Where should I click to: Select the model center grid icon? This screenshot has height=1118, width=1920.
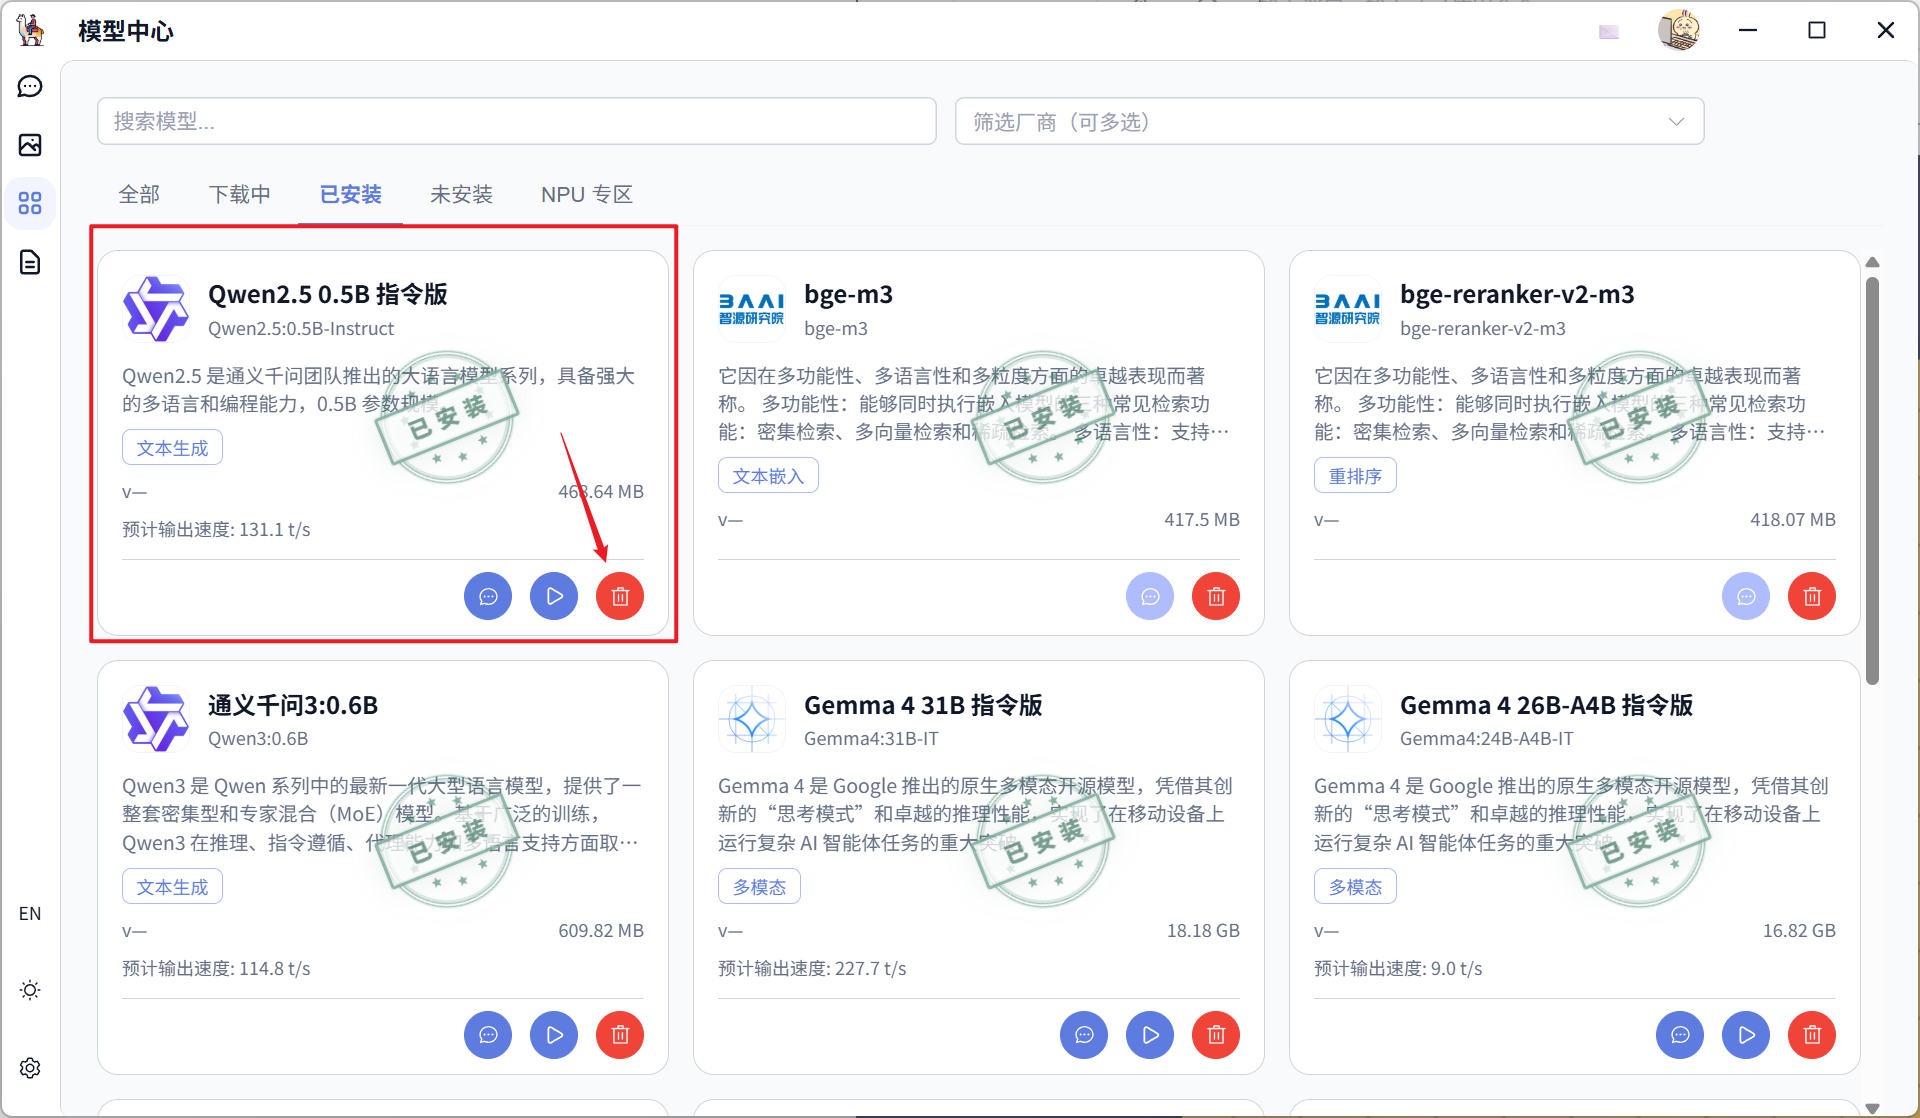pos(30,203)
